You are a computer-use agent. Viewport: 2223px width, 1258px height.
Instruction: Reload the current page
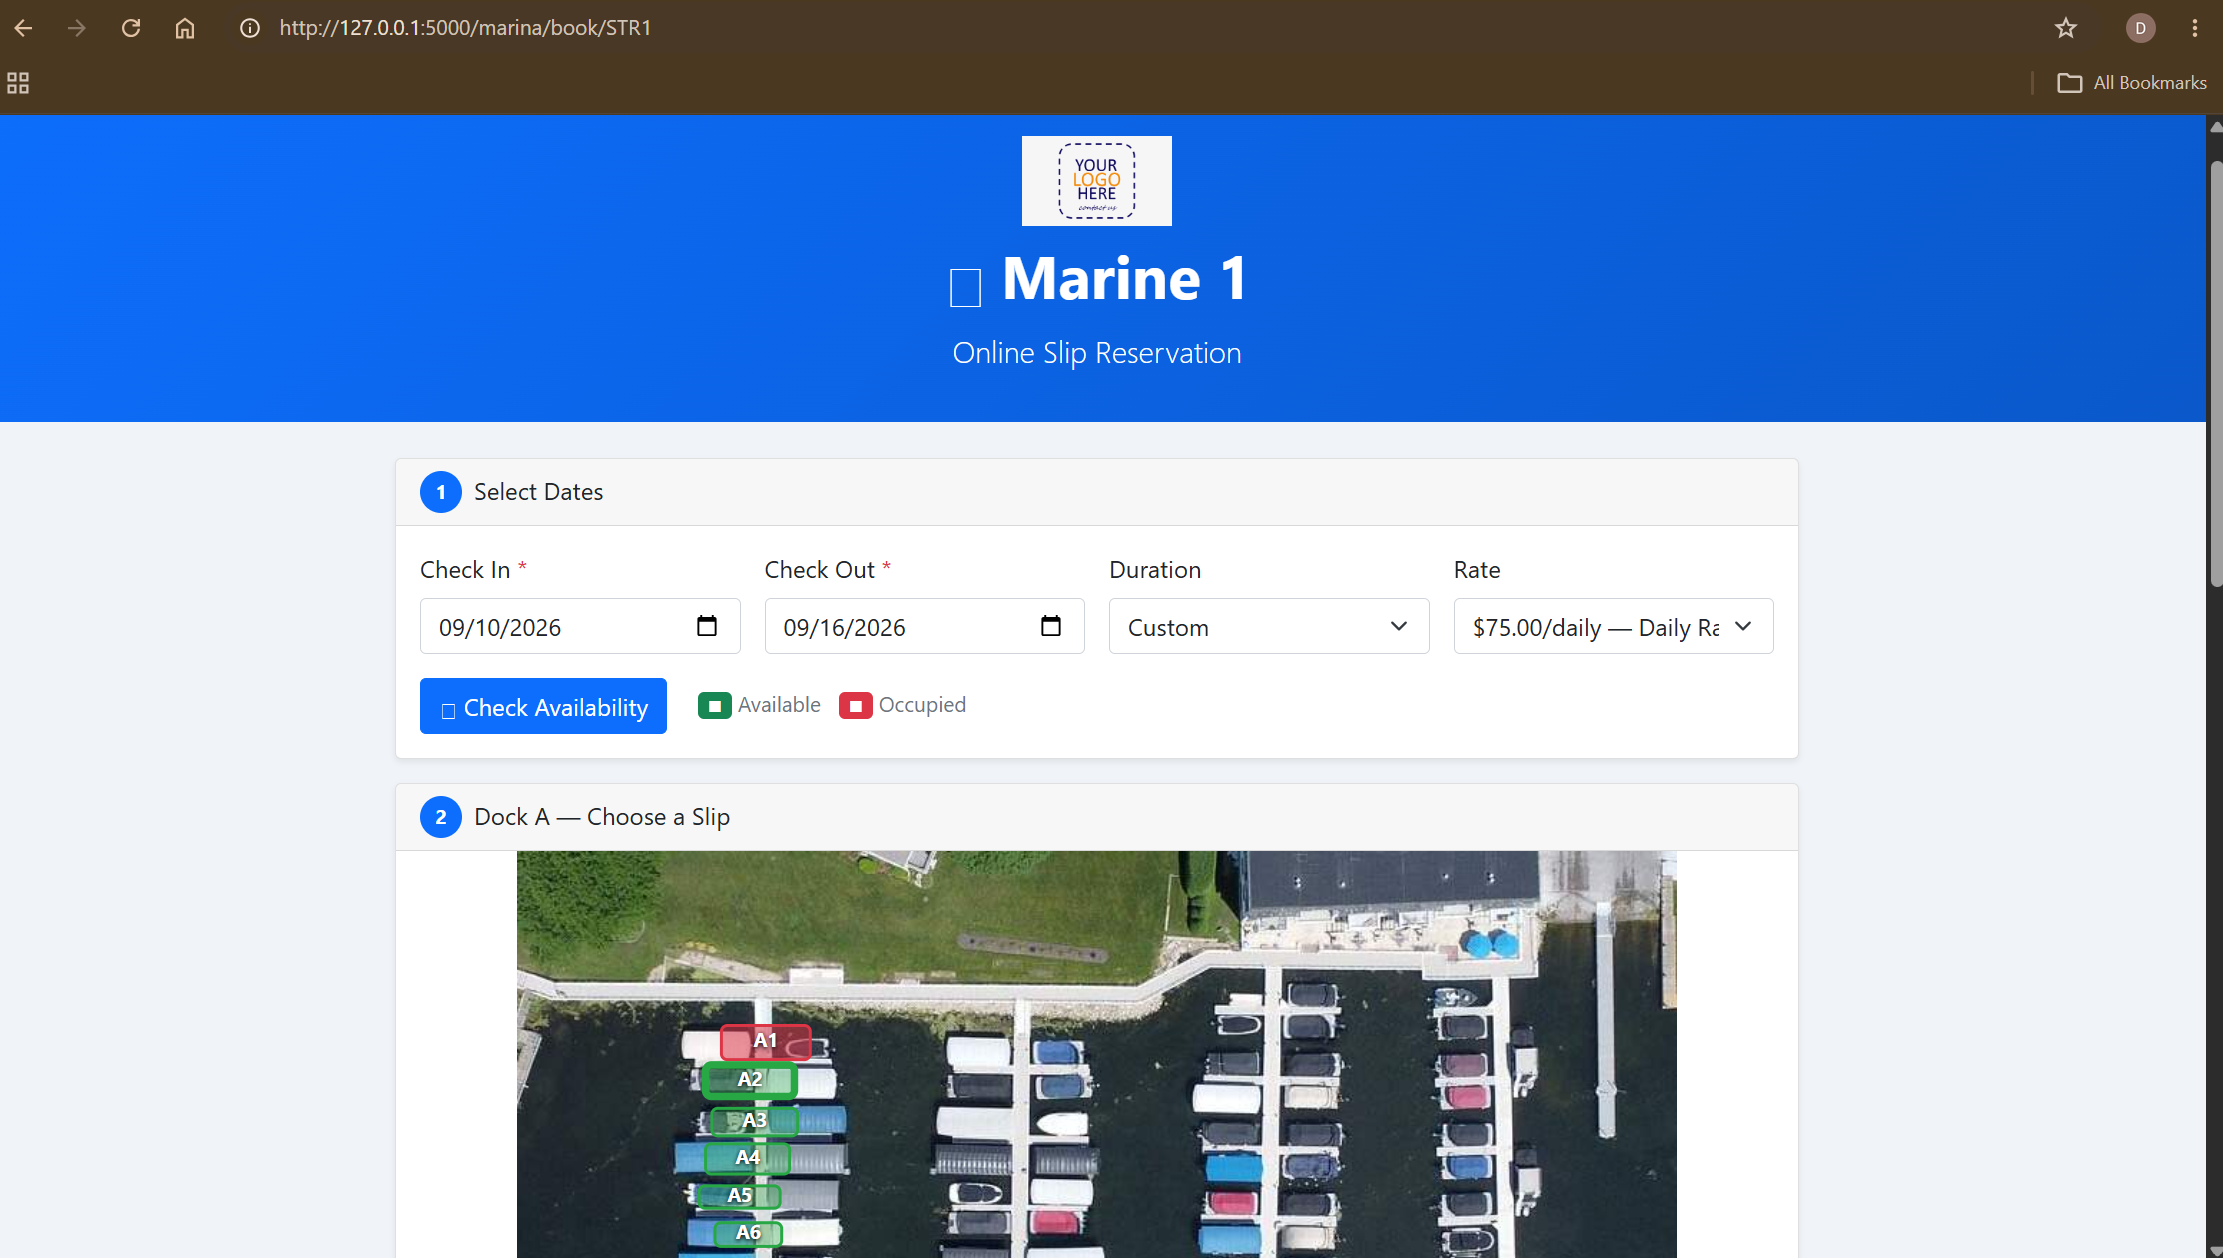point(131,28)
